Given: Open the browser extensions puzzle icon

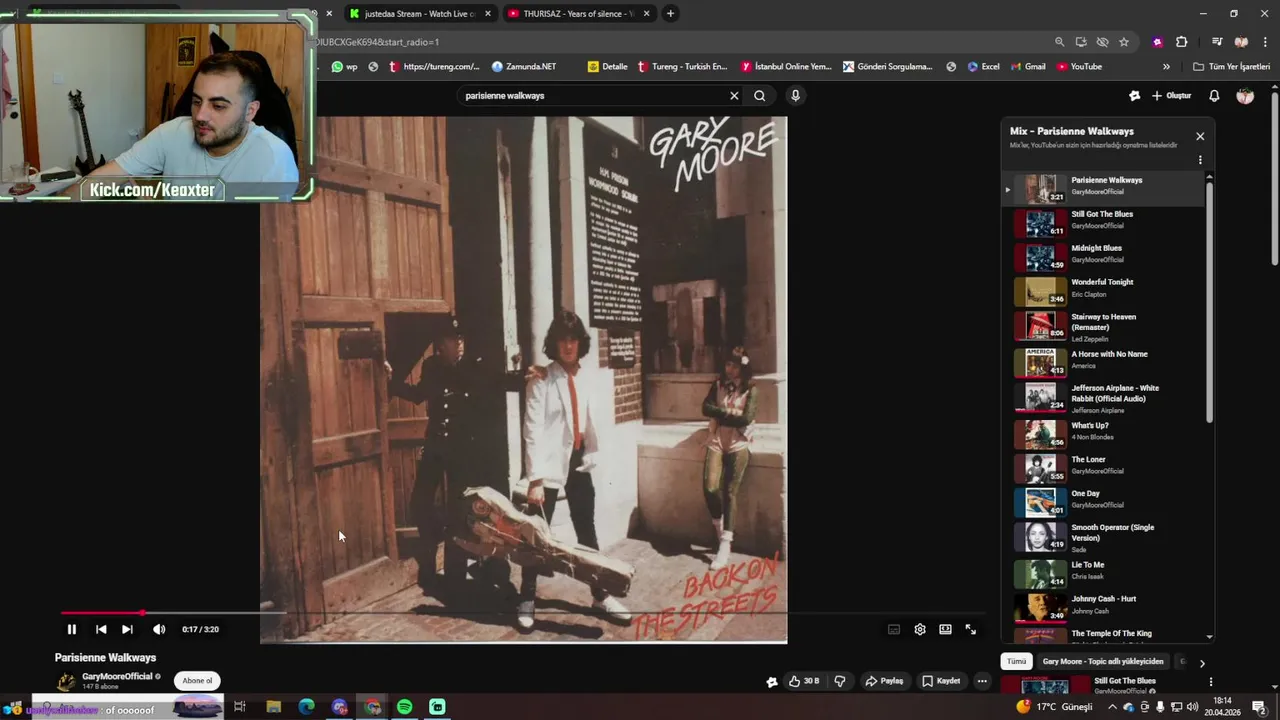Looking at the screenshot, I should coord(1182,42).
